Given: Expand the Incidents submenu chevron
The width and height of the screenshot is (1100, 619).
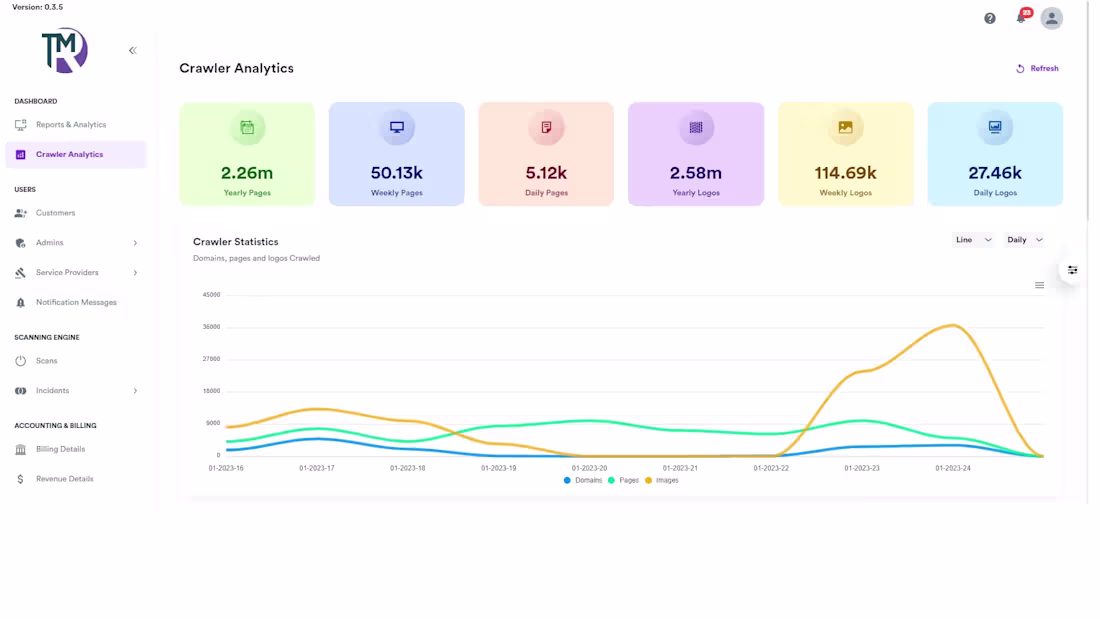Looking at the screenshot, I should point(135,391).
